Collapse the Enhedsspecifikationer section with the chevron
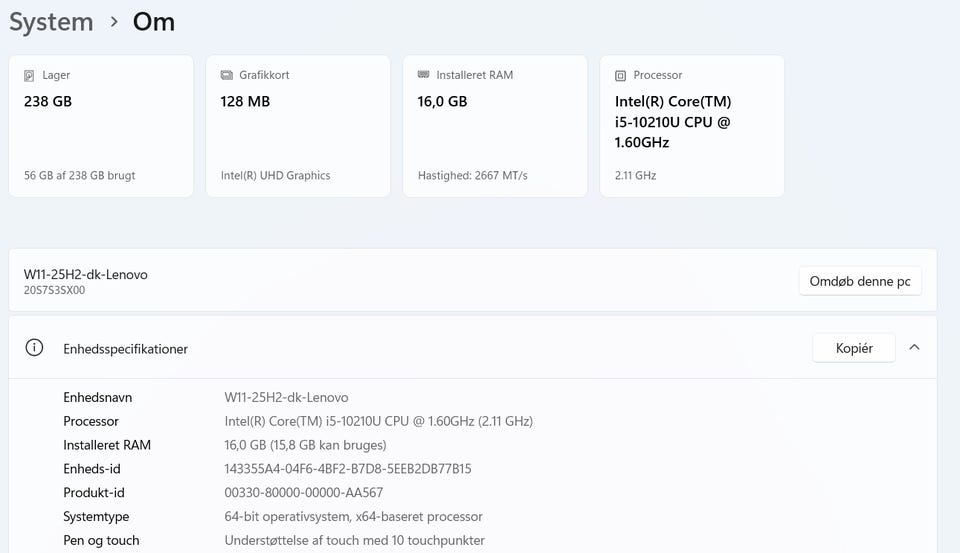The width and height of the screenshot is (960, 553). (x=914, y=348)
